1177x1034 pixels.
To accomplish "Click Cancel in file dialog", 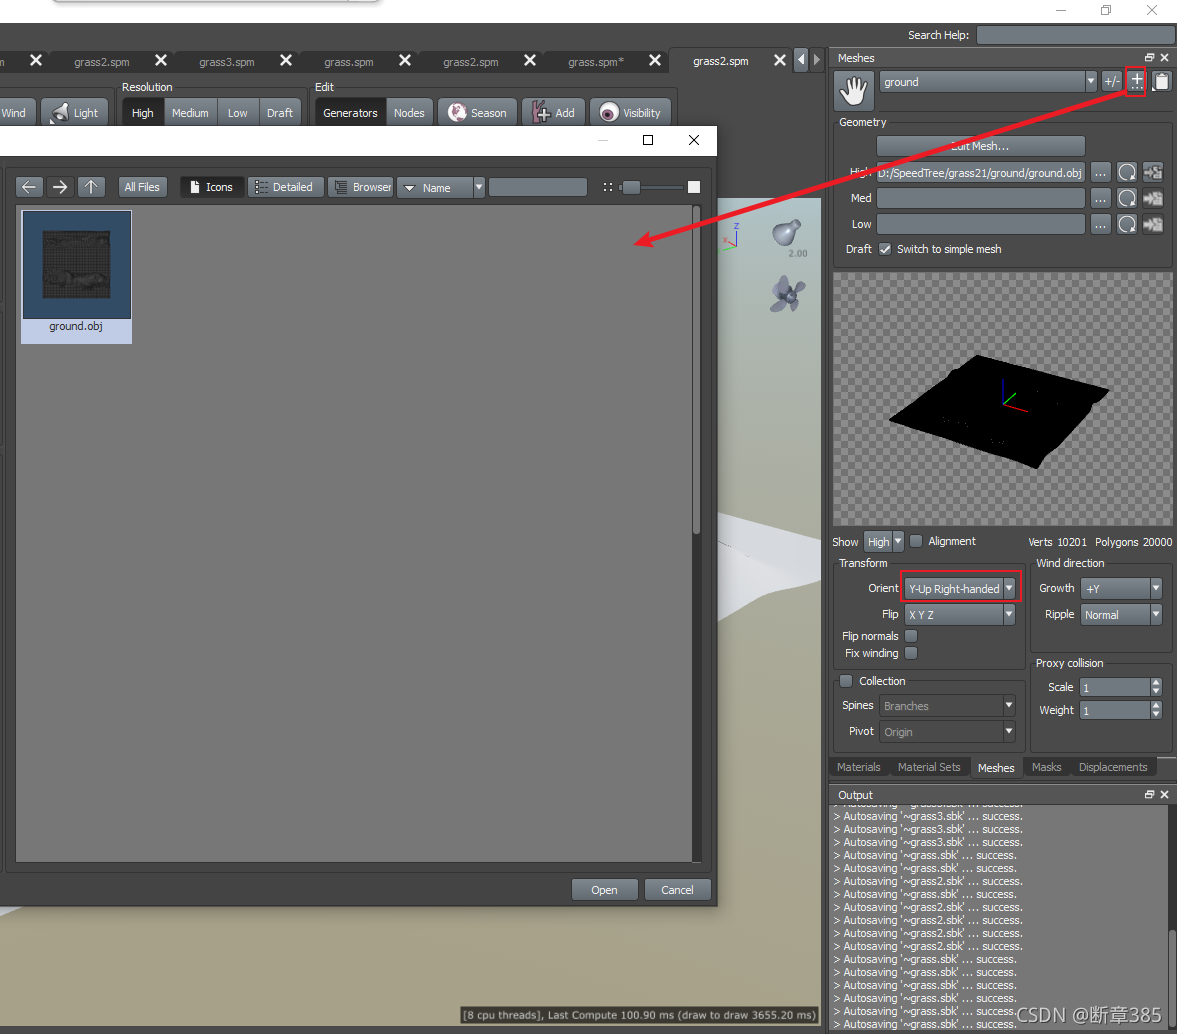I will pos(677,890).
